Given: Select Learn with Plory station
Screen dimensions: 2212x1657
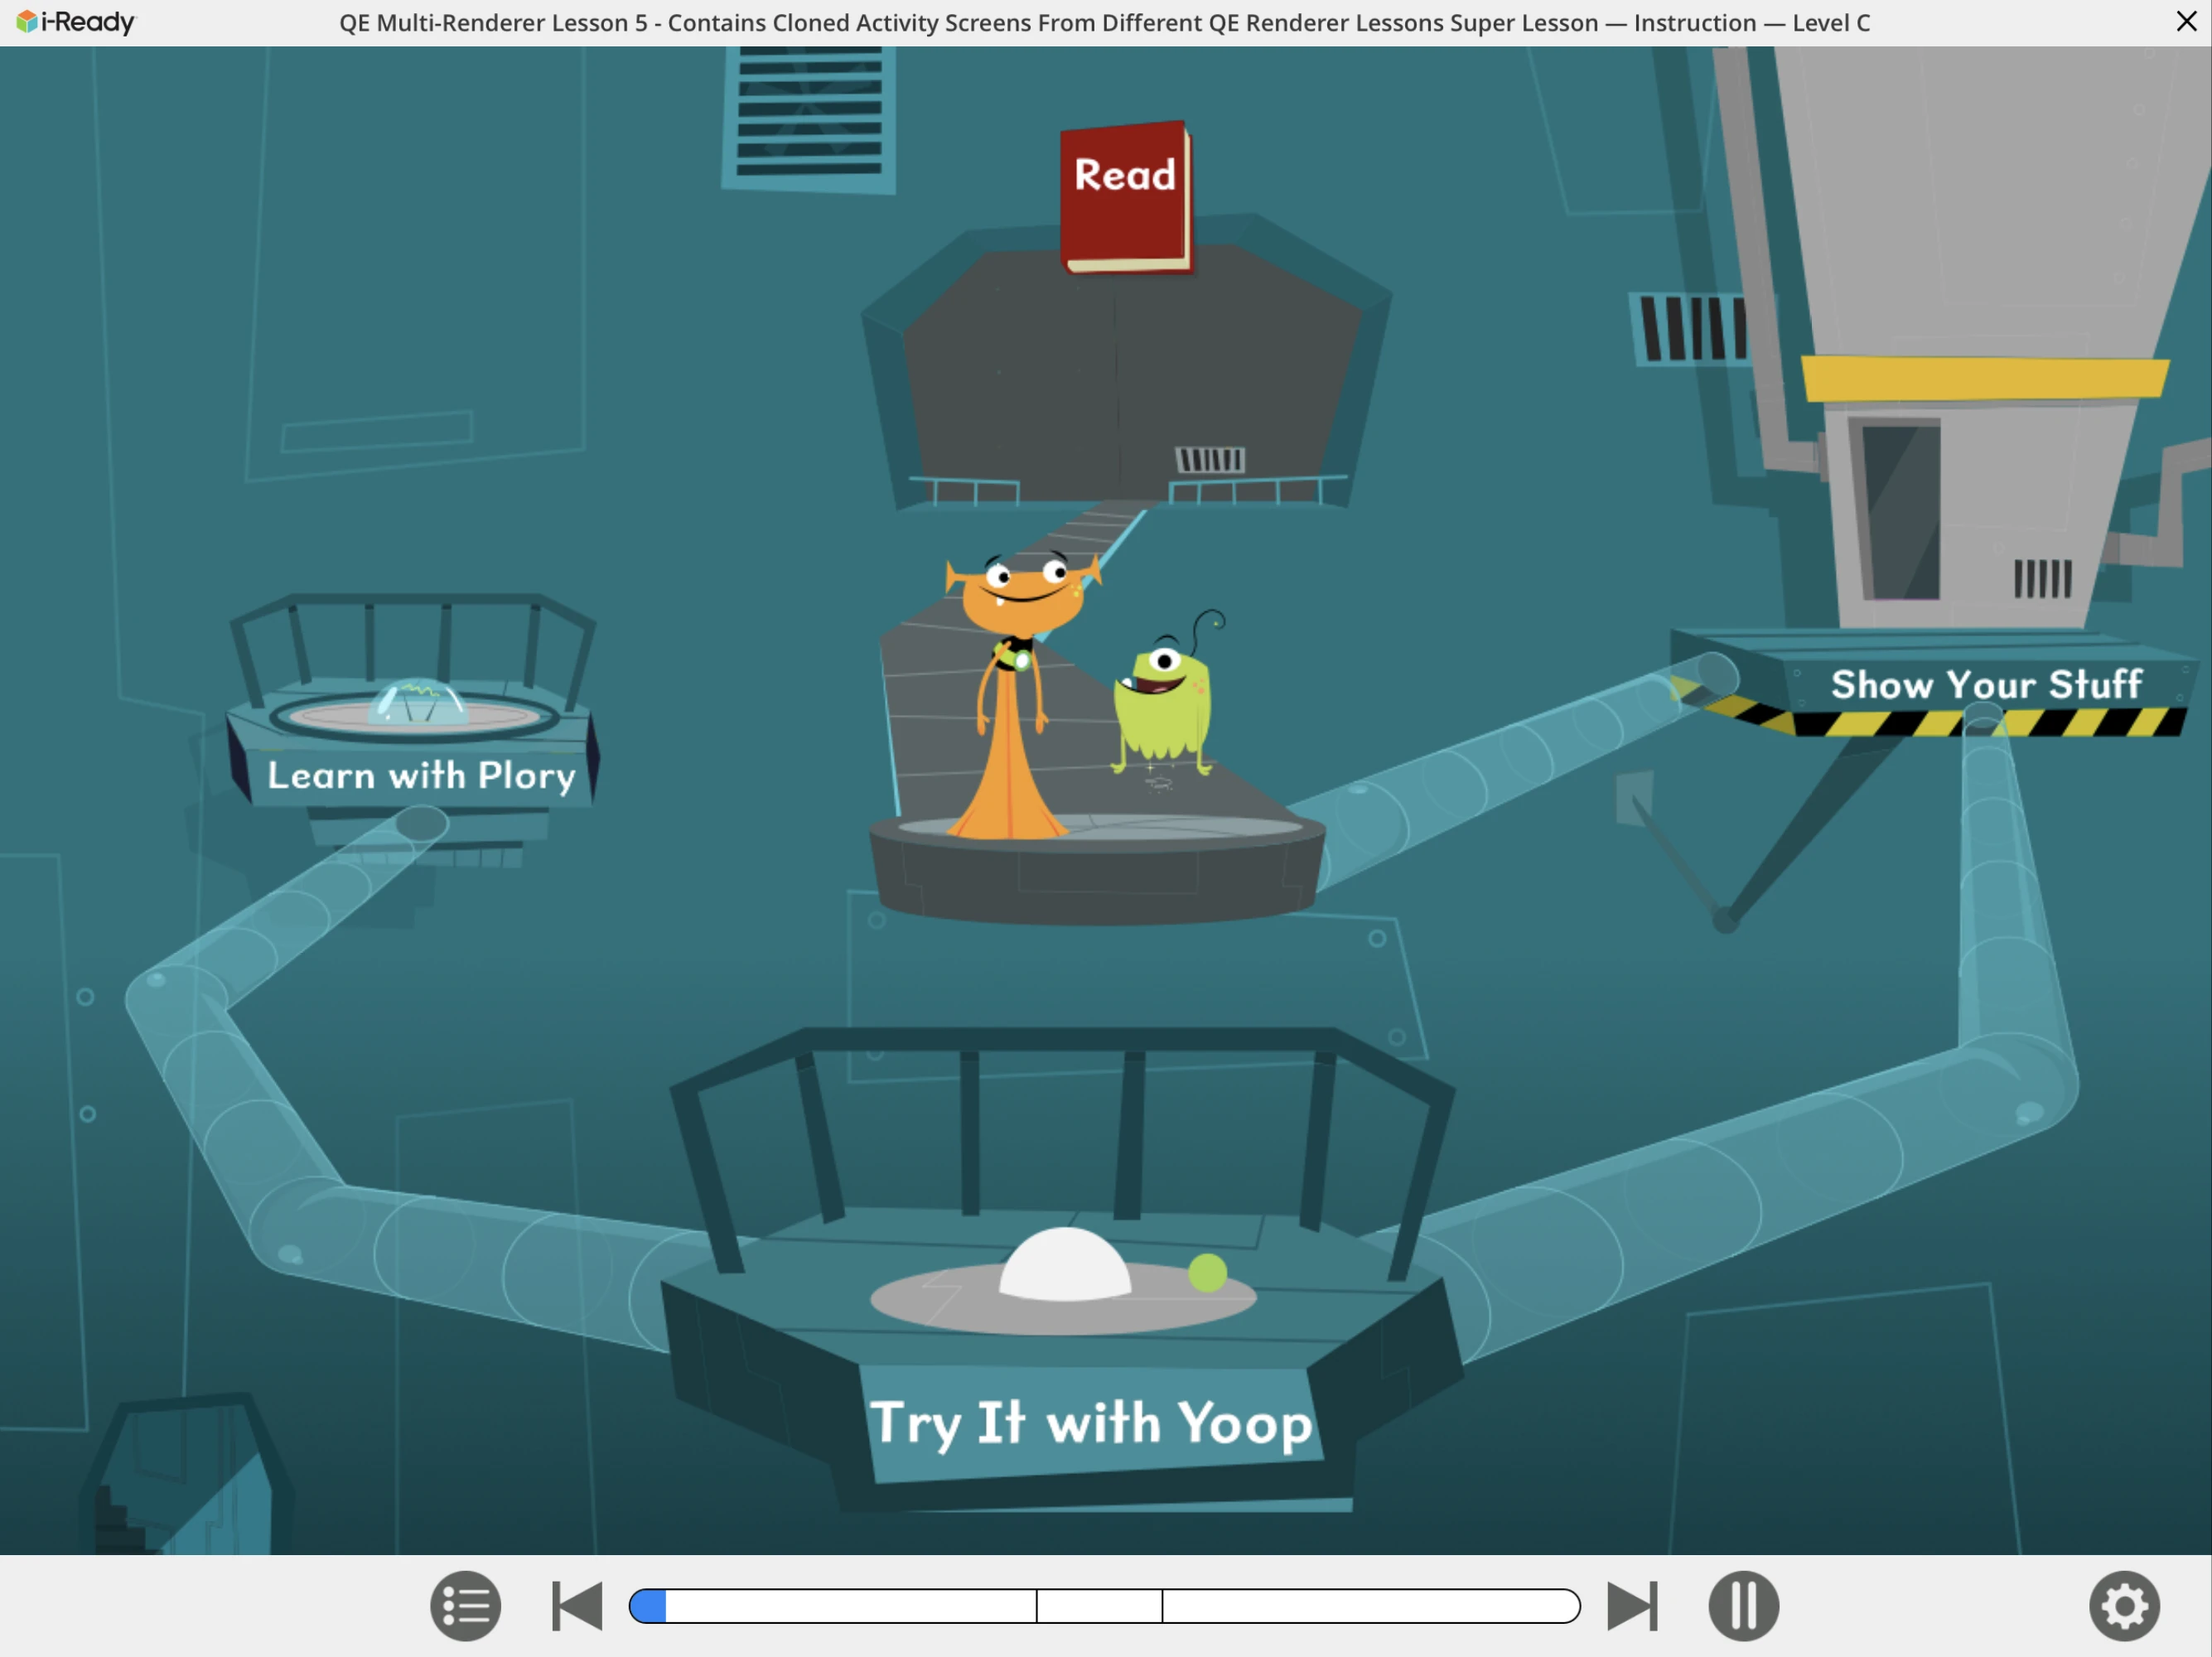Looking at the screenshot, I should pyautogui.click(x=420, y=775).
